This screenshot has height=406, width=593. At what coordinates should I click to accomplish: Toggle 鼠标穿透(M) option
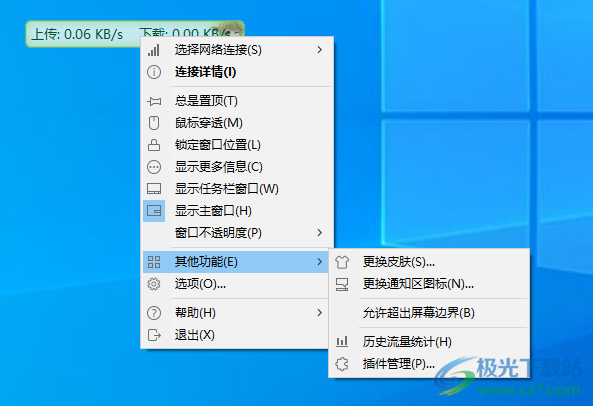(237, 123)
